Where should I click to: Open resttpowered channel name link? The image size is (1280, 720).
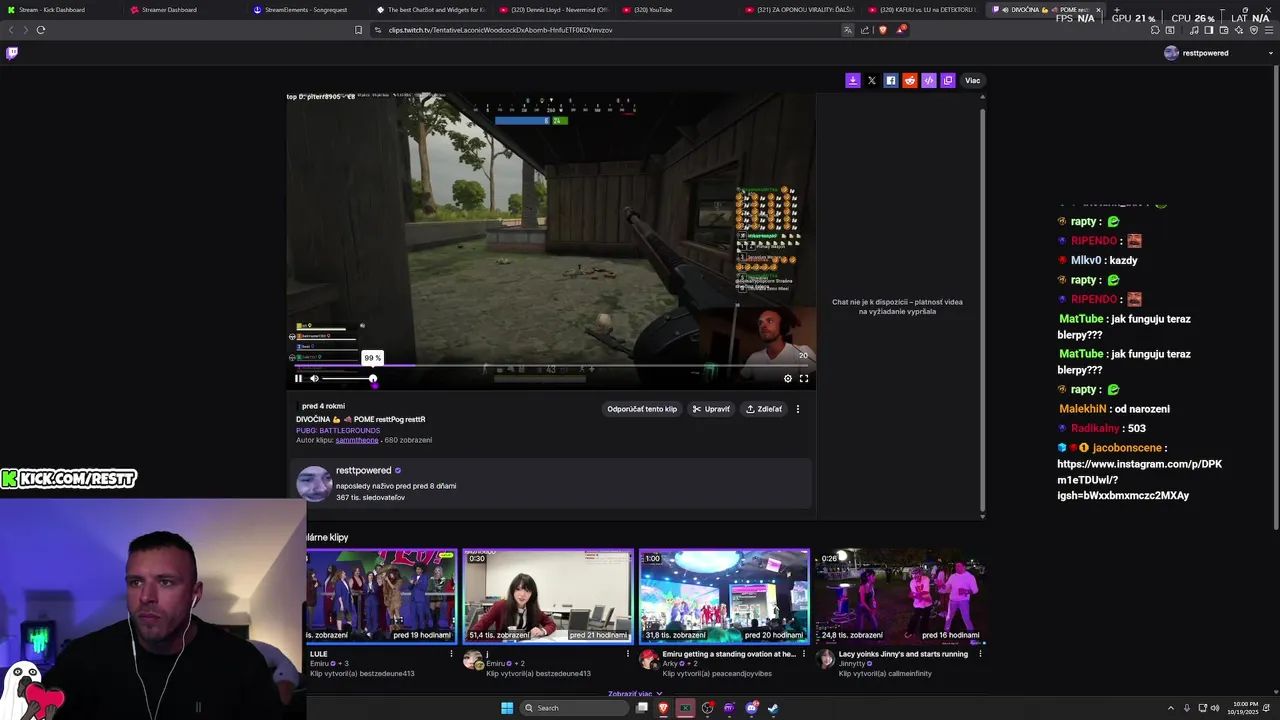363,470
